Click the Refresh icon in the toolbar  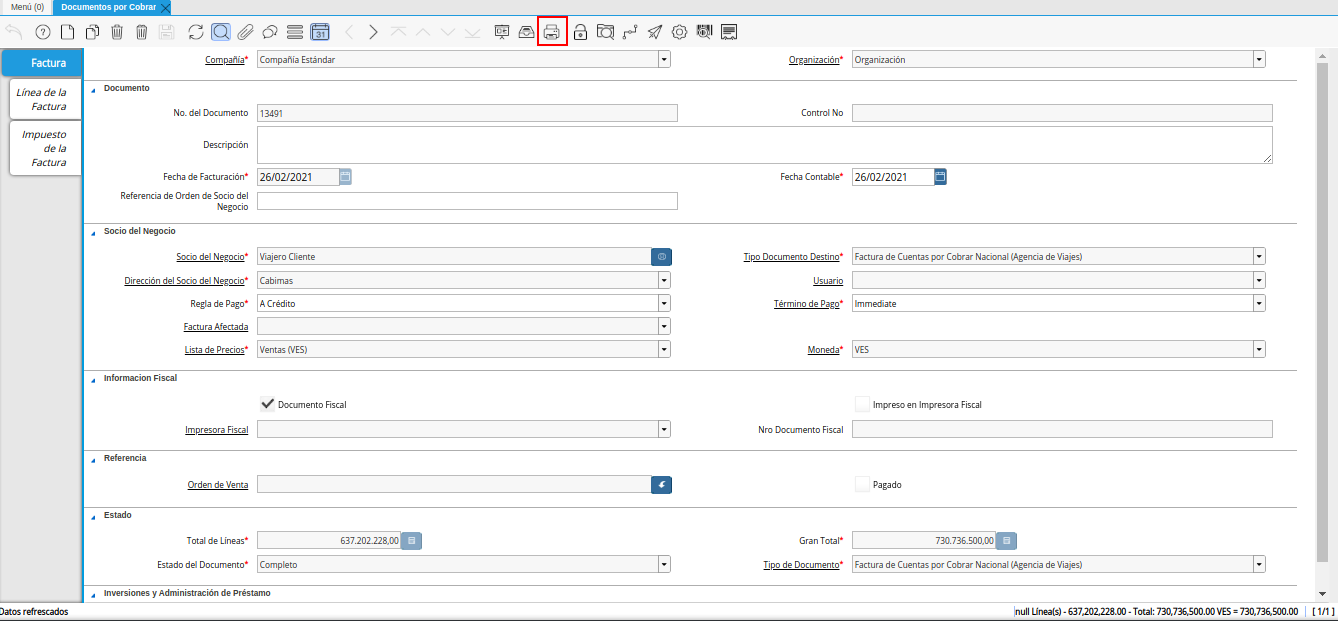pos(196,32)
